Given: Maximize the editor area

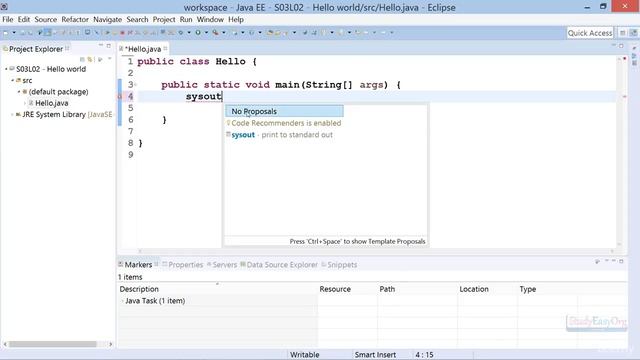Looking at the screenshot, I should tap(621, 46).
